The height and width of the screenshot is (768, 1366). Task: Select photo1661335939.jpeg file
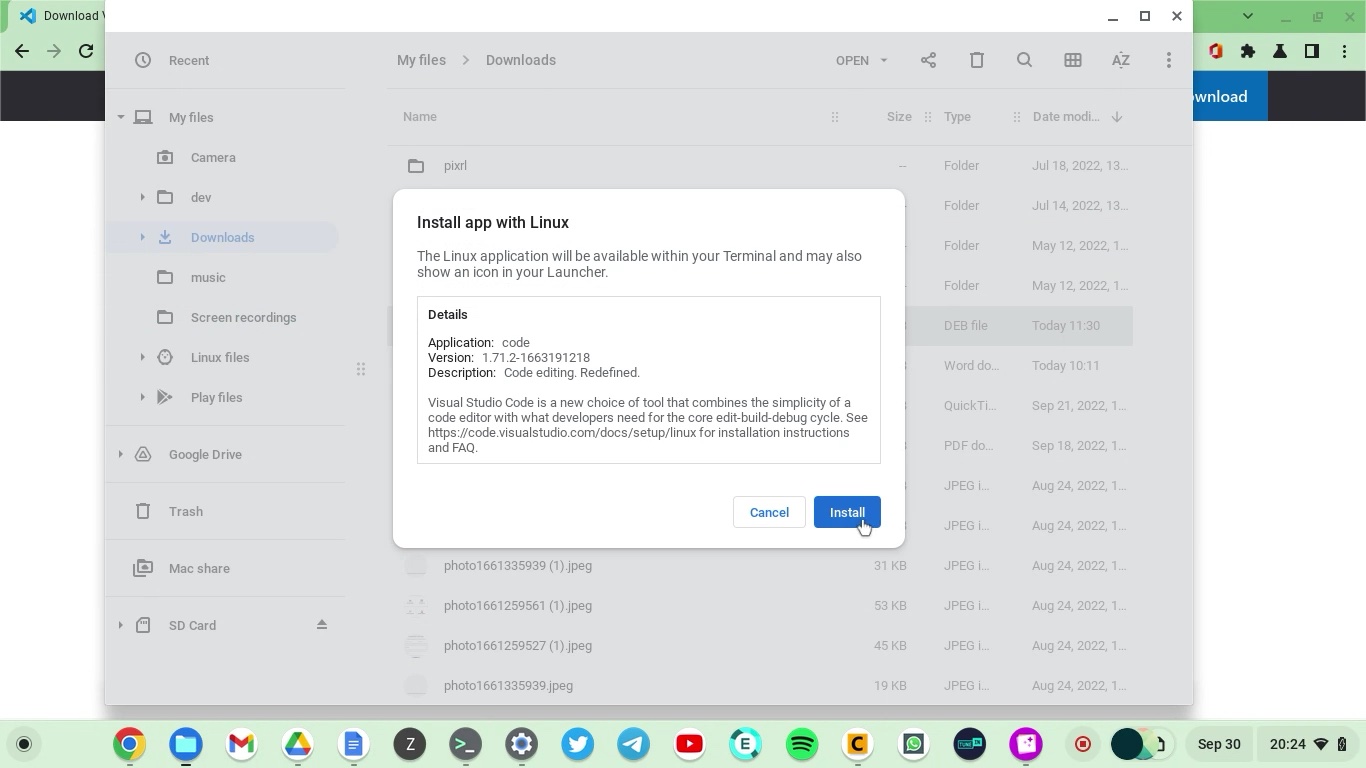pos(760,685)
